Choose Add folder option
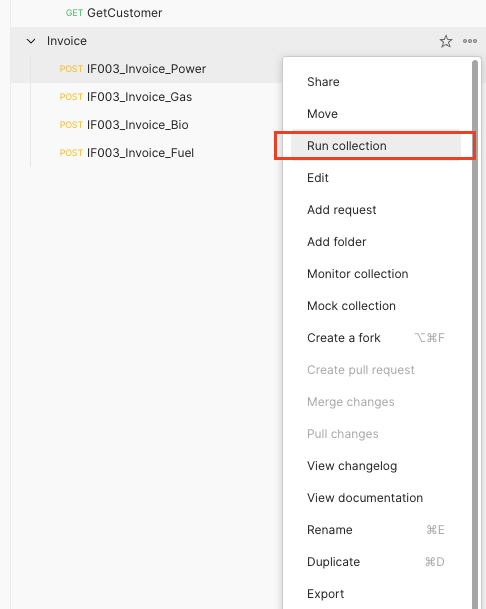This screenshot has height=609, width=486. tap(376, 242)
